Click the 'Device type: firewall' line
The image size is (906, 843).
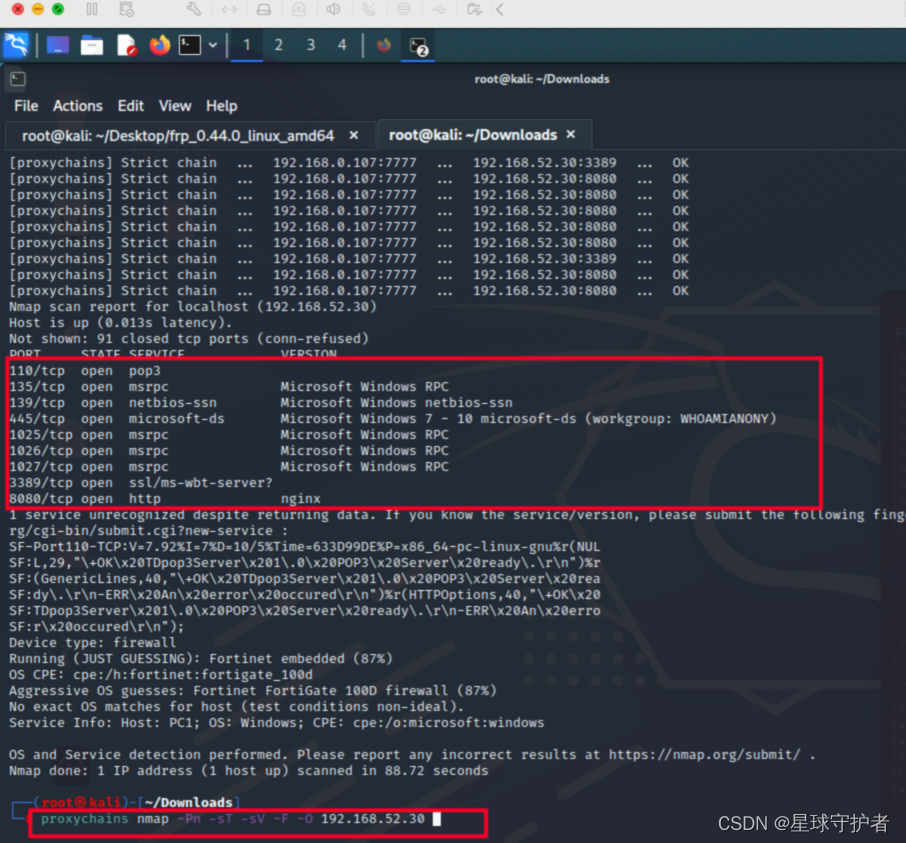click(92, 643)
